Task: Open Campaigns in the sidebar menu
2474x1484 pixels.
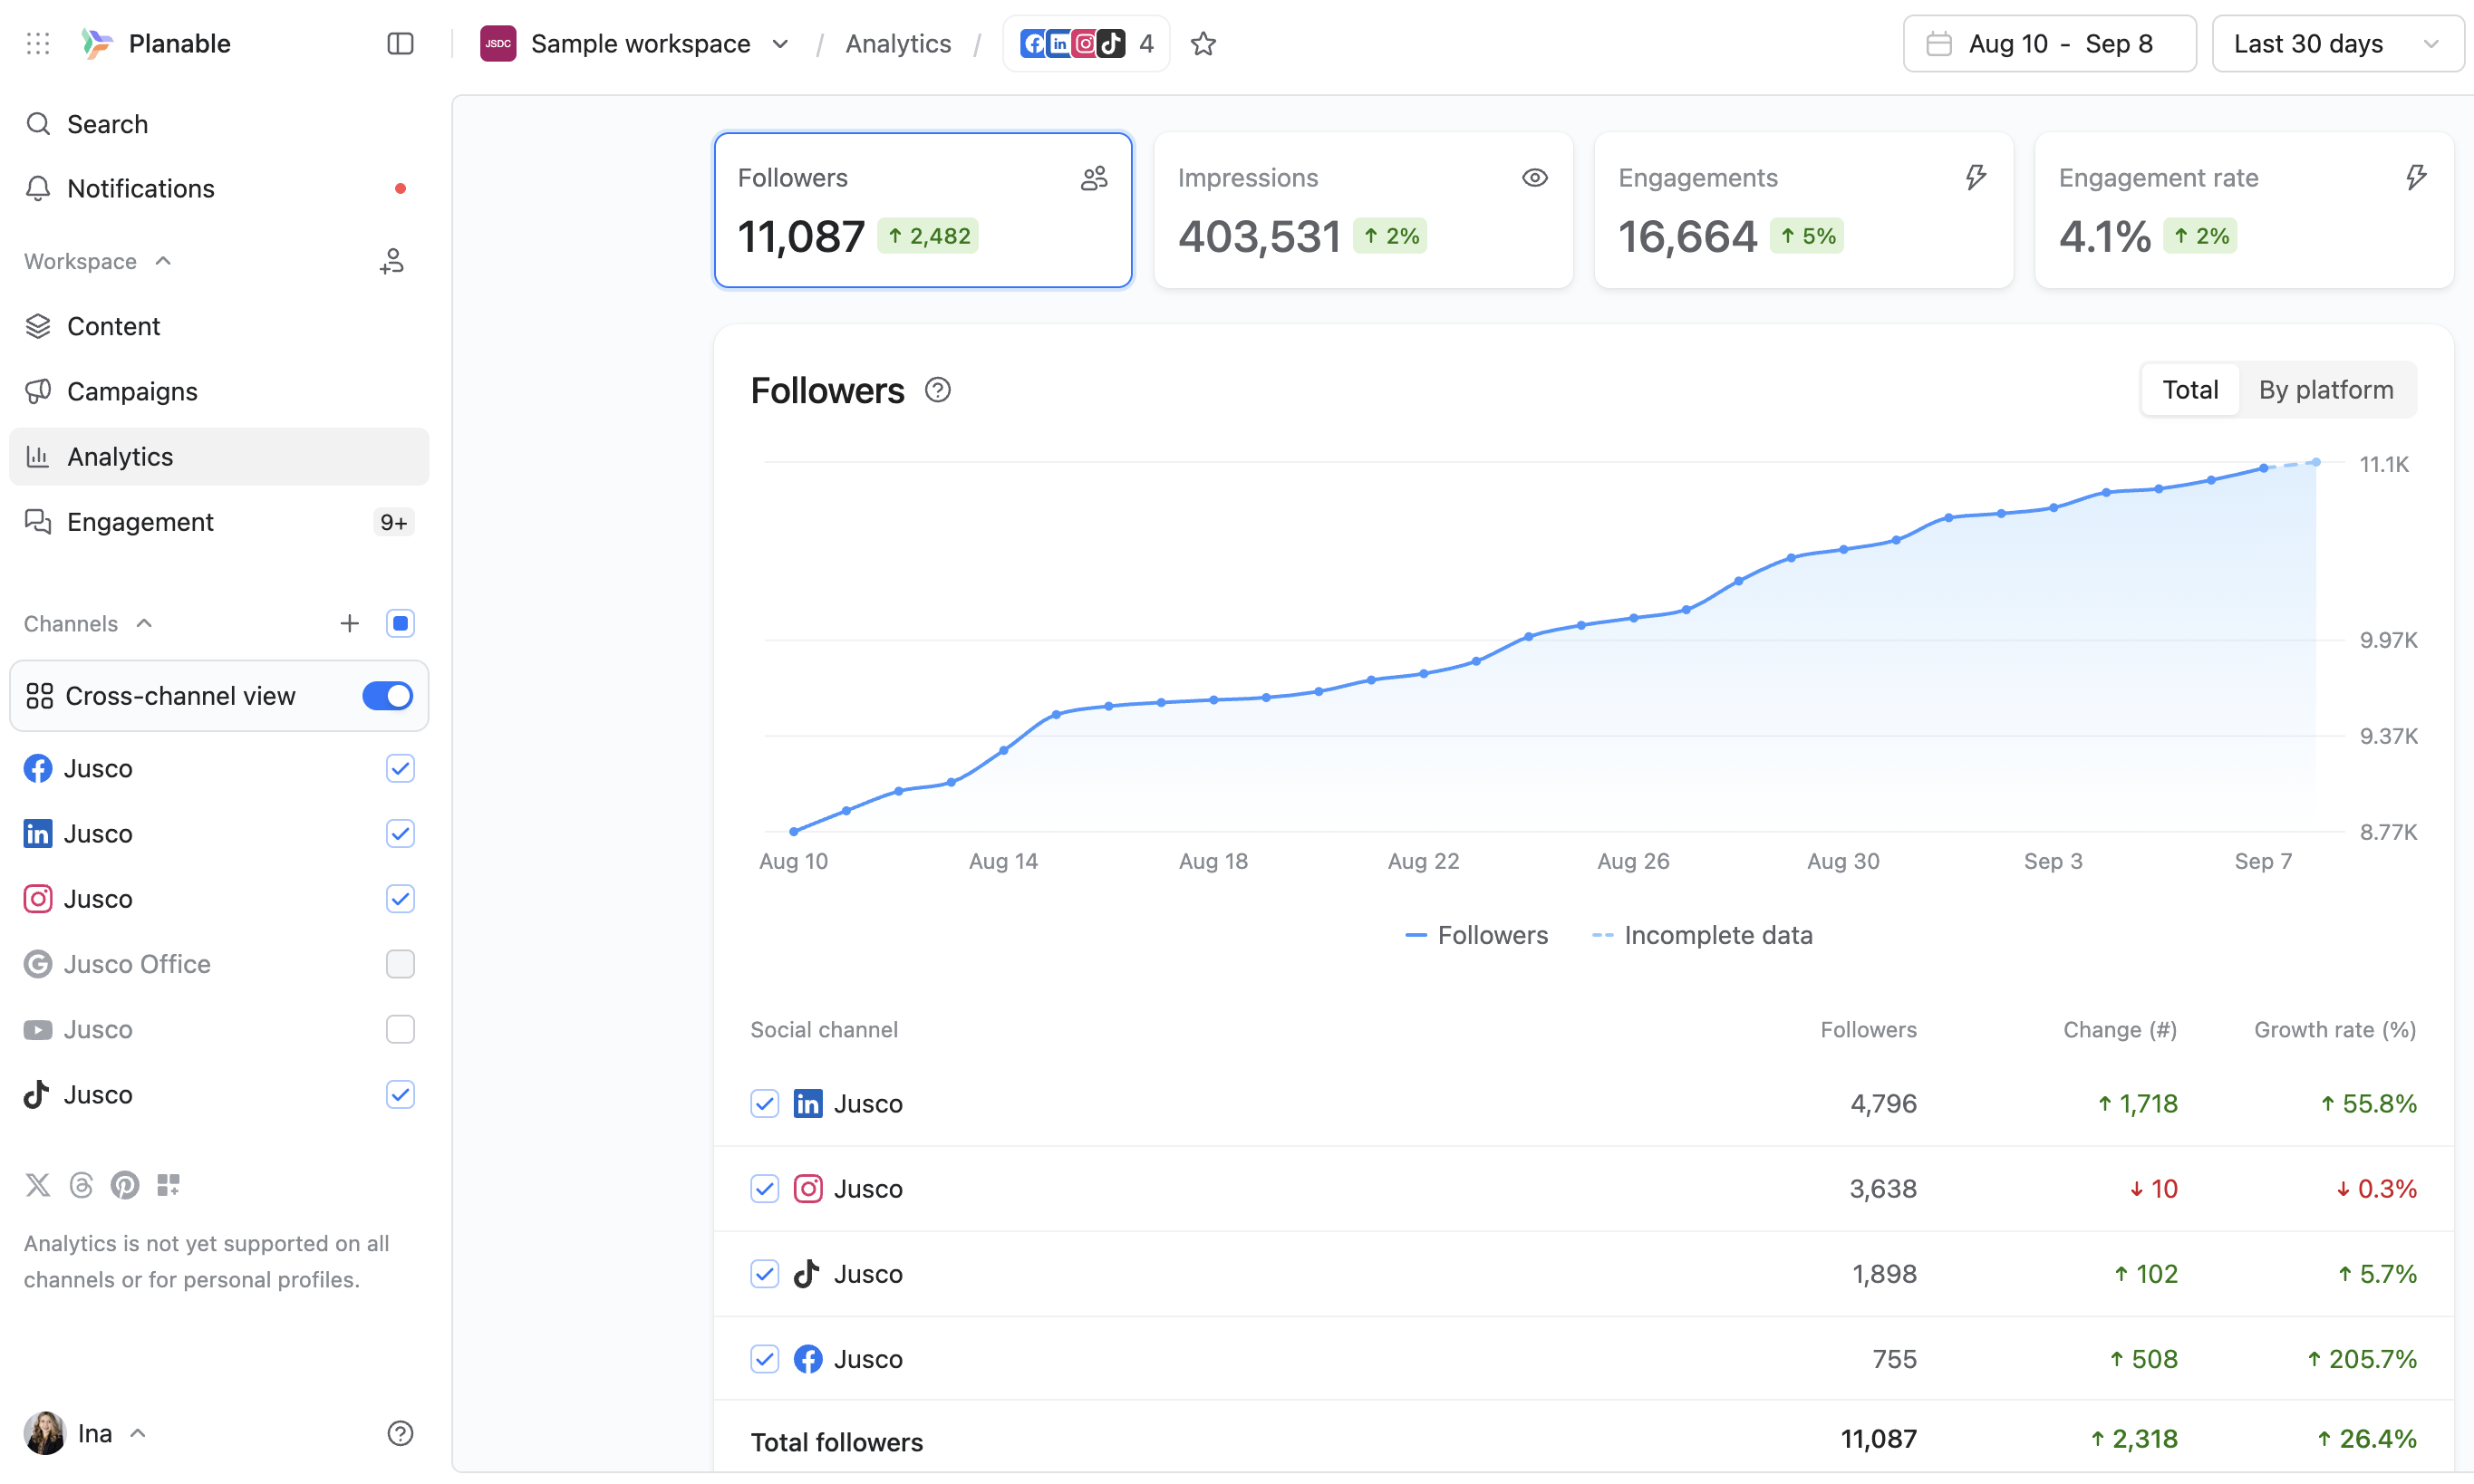Action: pos(132,391)
